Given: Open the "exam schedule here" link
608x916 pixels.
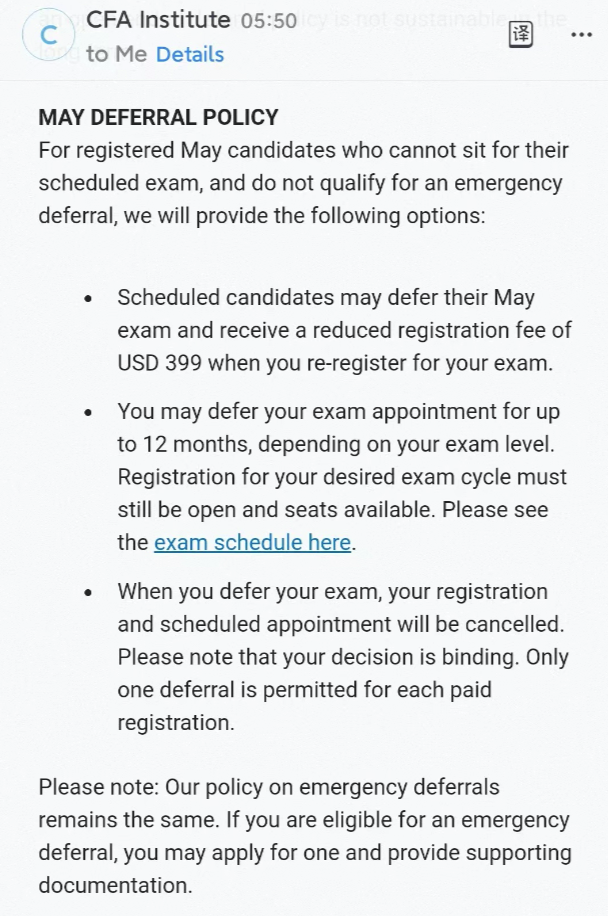Looking at the screenshot, I should tap(252, 543).
